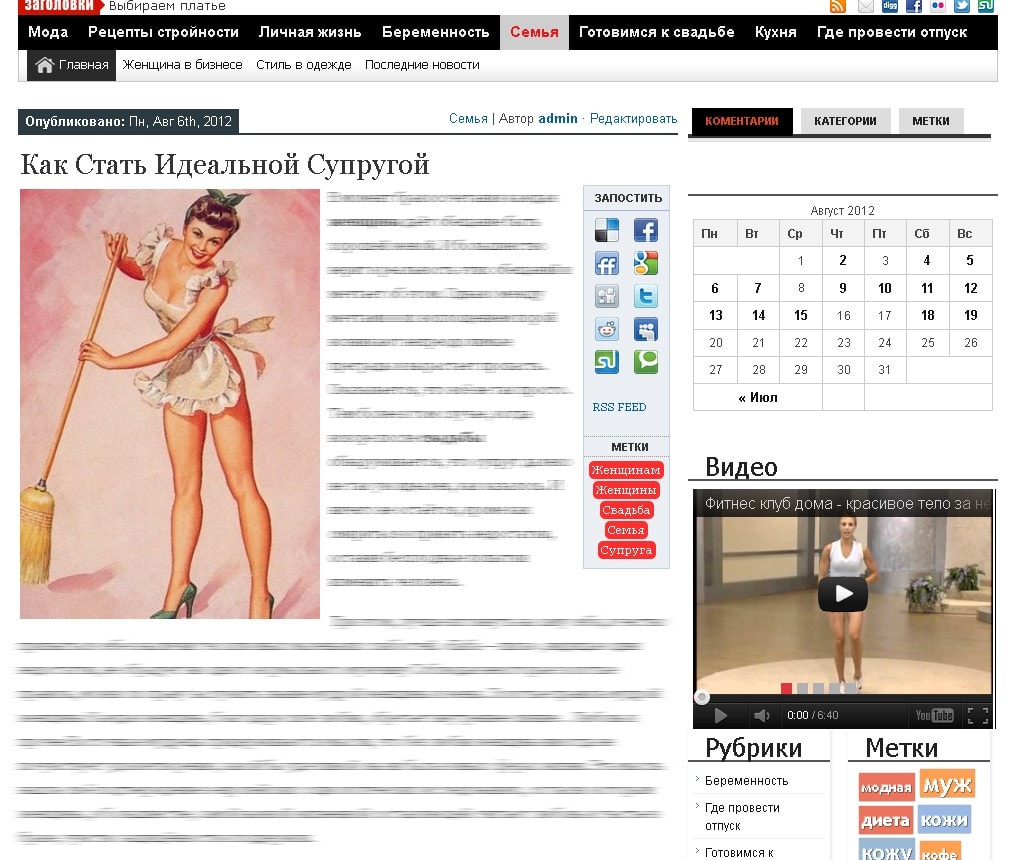Share article via Reddit icon
The width and height of the screenshot is (1016, 860).
(607, 329)
